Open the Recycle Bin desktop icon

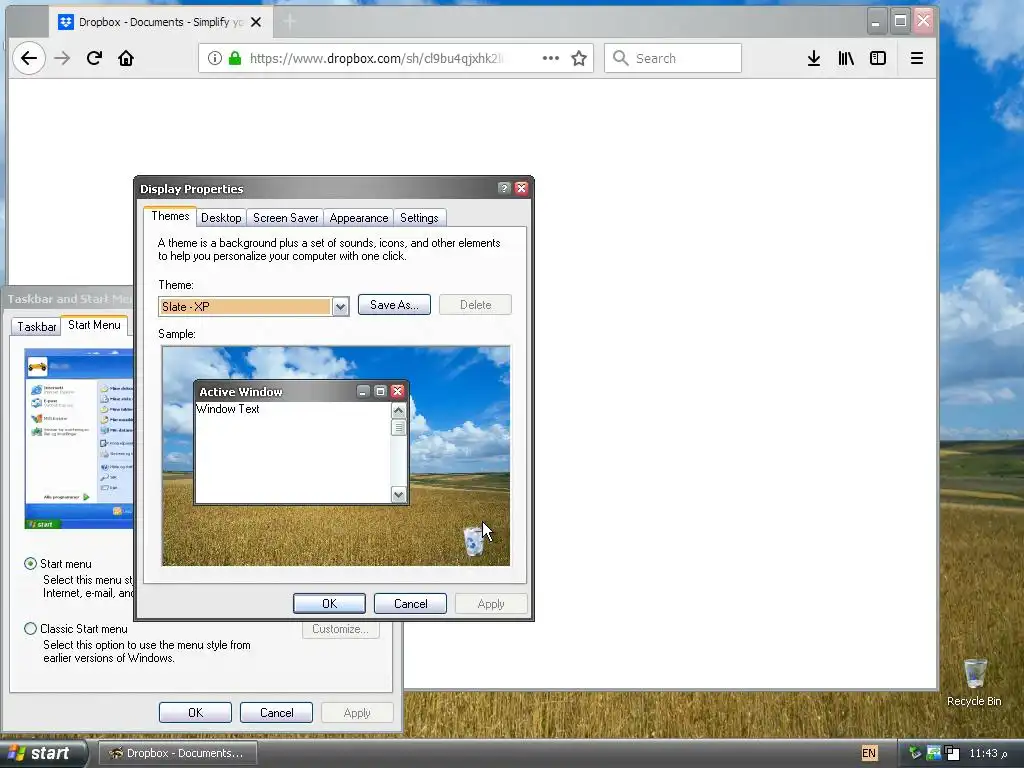point(974,682)
